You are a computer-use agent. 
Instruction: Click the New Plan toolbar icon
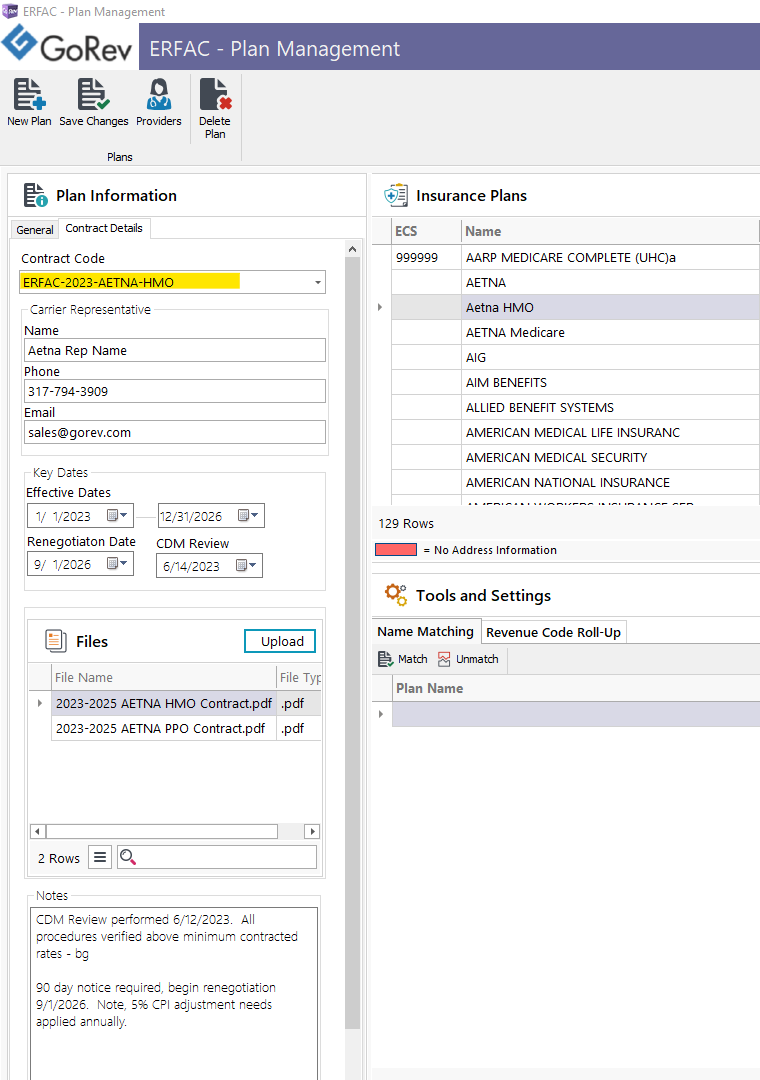[29, 94]
